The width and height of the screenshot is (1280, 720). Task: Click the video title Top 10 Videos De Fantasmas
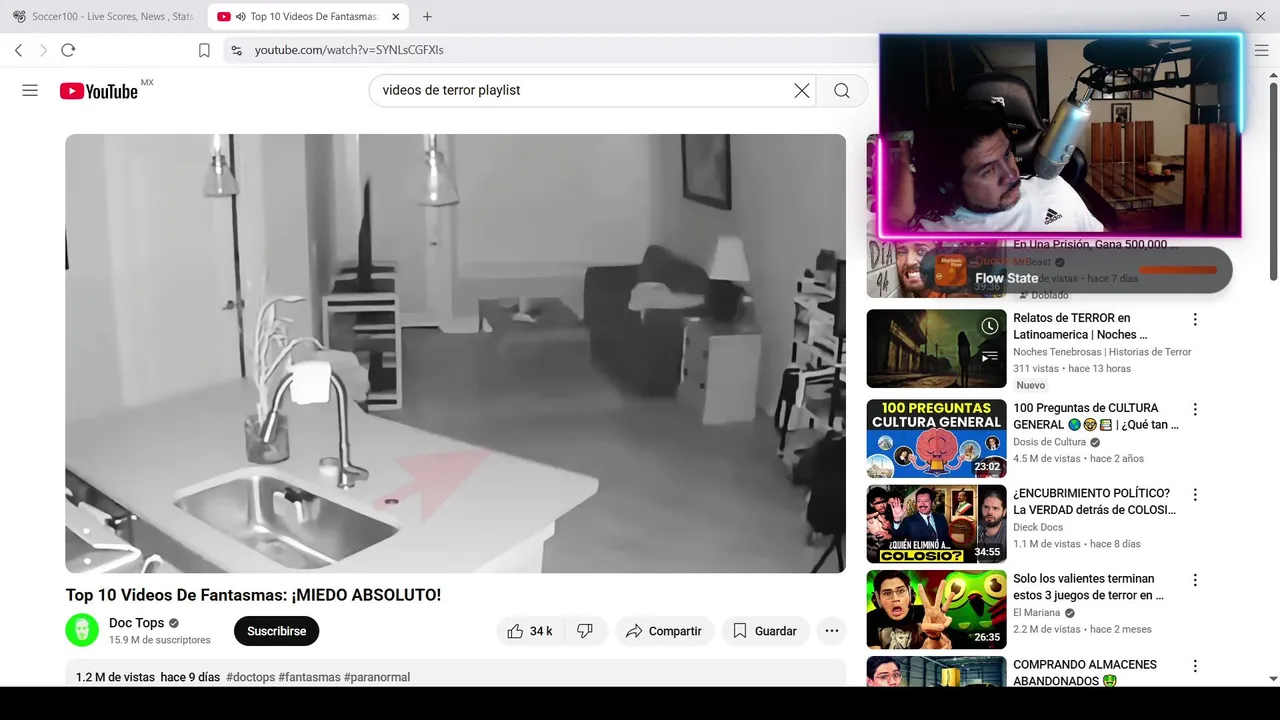[x=253, y=595]
